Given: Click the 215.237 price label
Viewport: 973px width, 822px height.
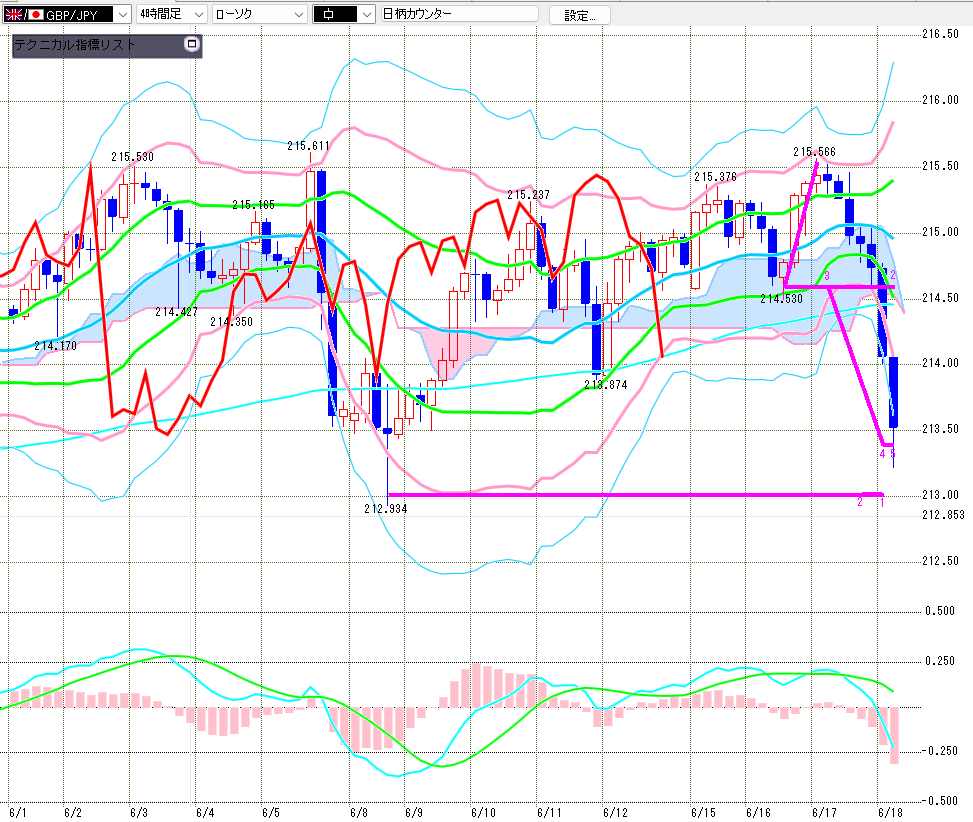Looking at the screenshot, I should (529, 195).
